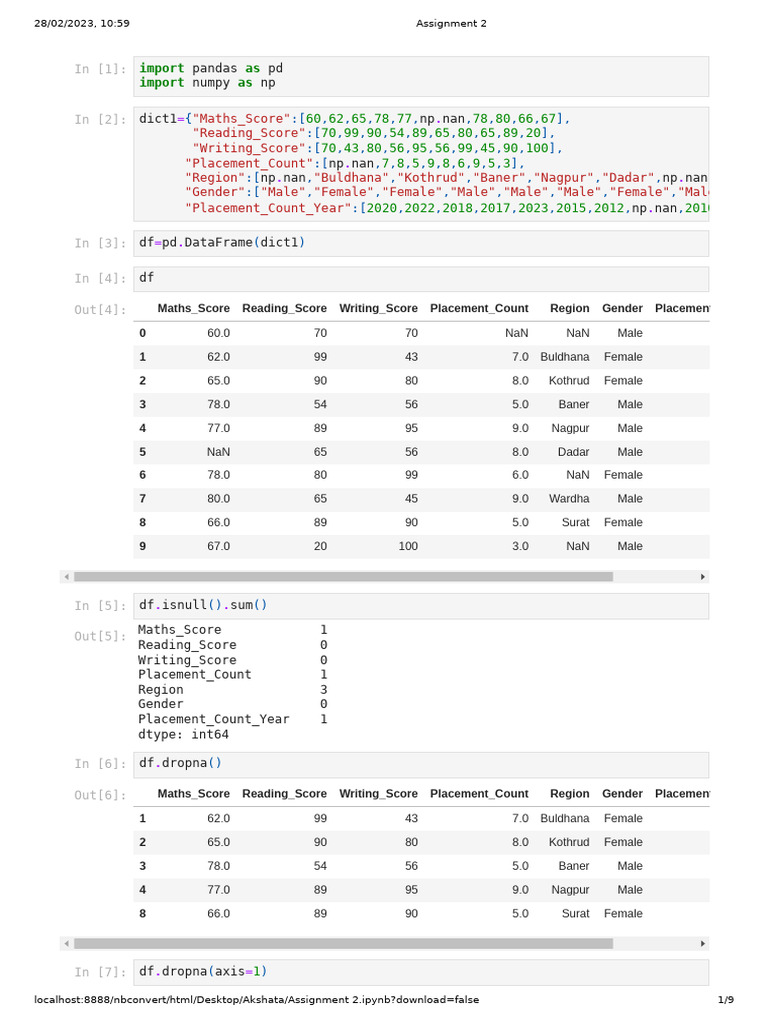The height and width of the screenshot is (1024, 768).
Task: Click right arrow of Out[6] table scrollbar
Action: pos(703,943)
